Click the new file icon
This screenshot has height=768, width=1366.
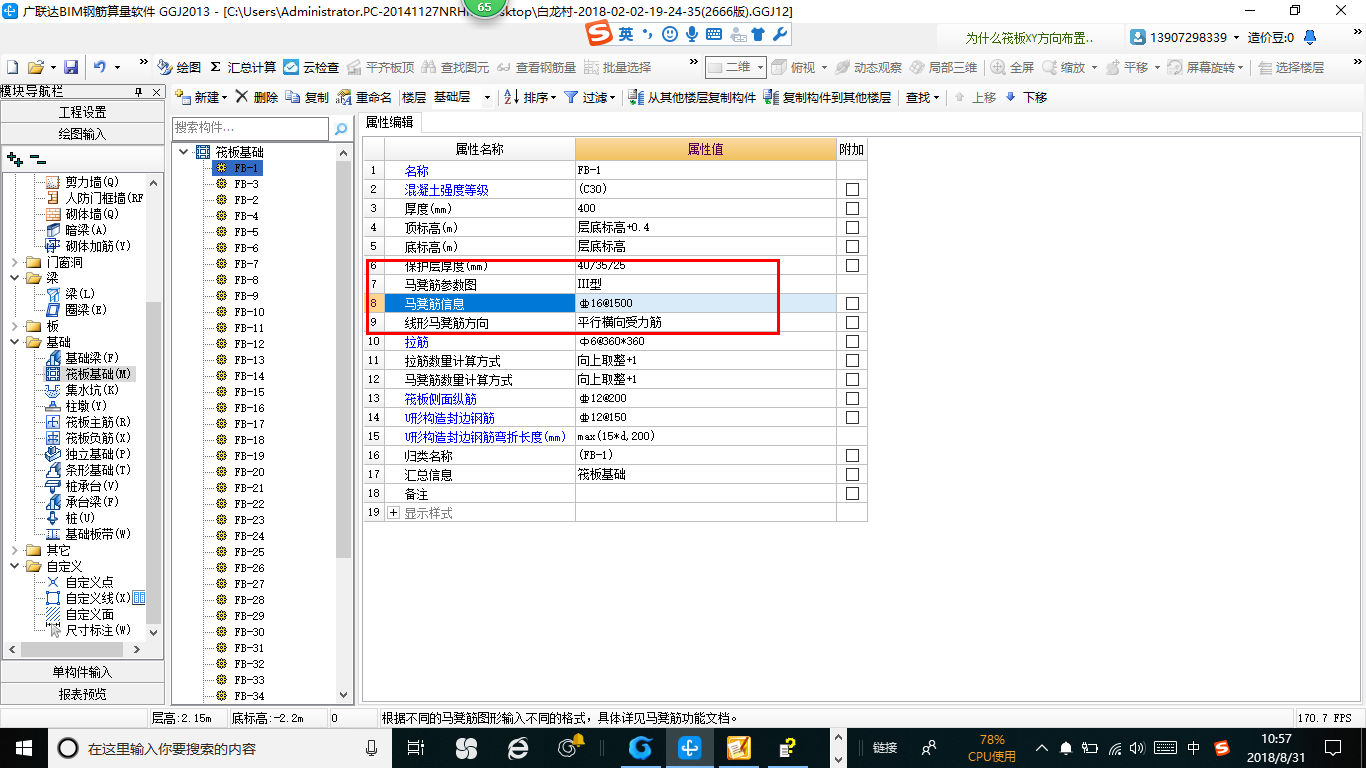(x=12, y=67)
